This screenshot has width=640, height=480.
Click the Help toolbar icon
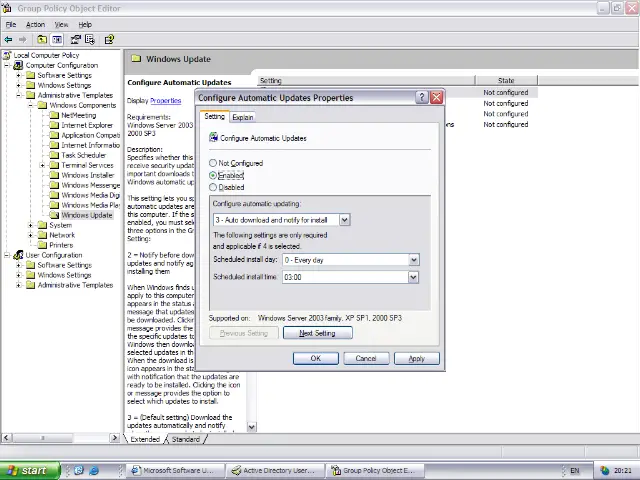click(109, 39)
